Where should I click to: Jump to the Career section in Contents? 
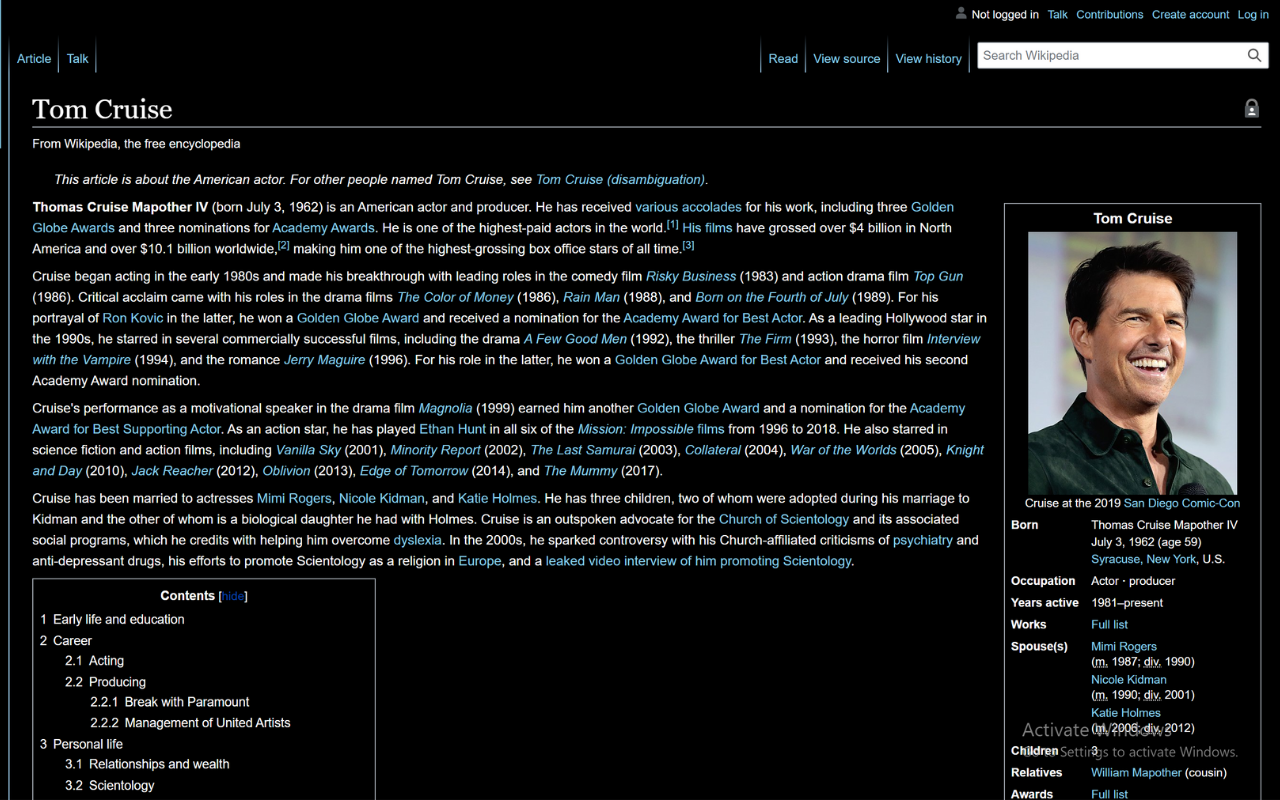(x=66, y=641)
